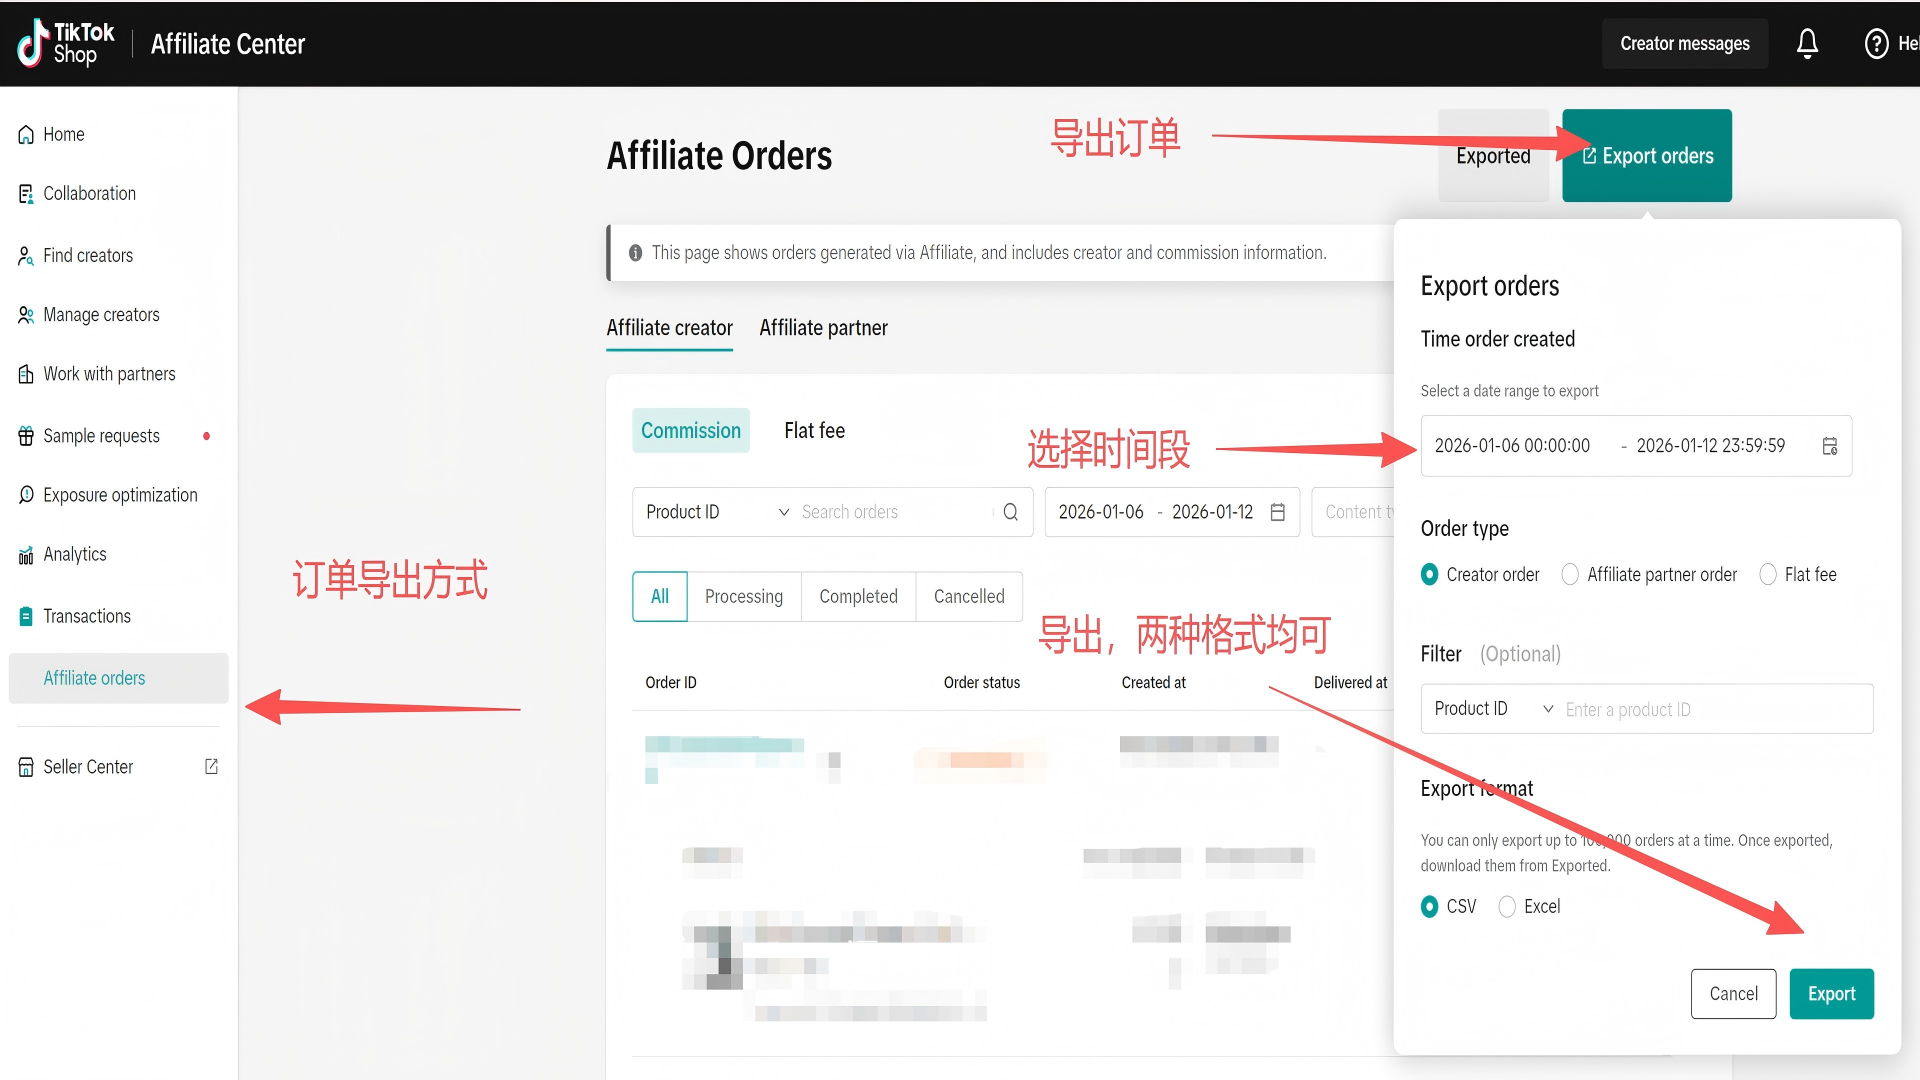1920x1080 pixels.
Task: Expand Product ID dropdown in Filter section
Action: tap(1492, 708)
